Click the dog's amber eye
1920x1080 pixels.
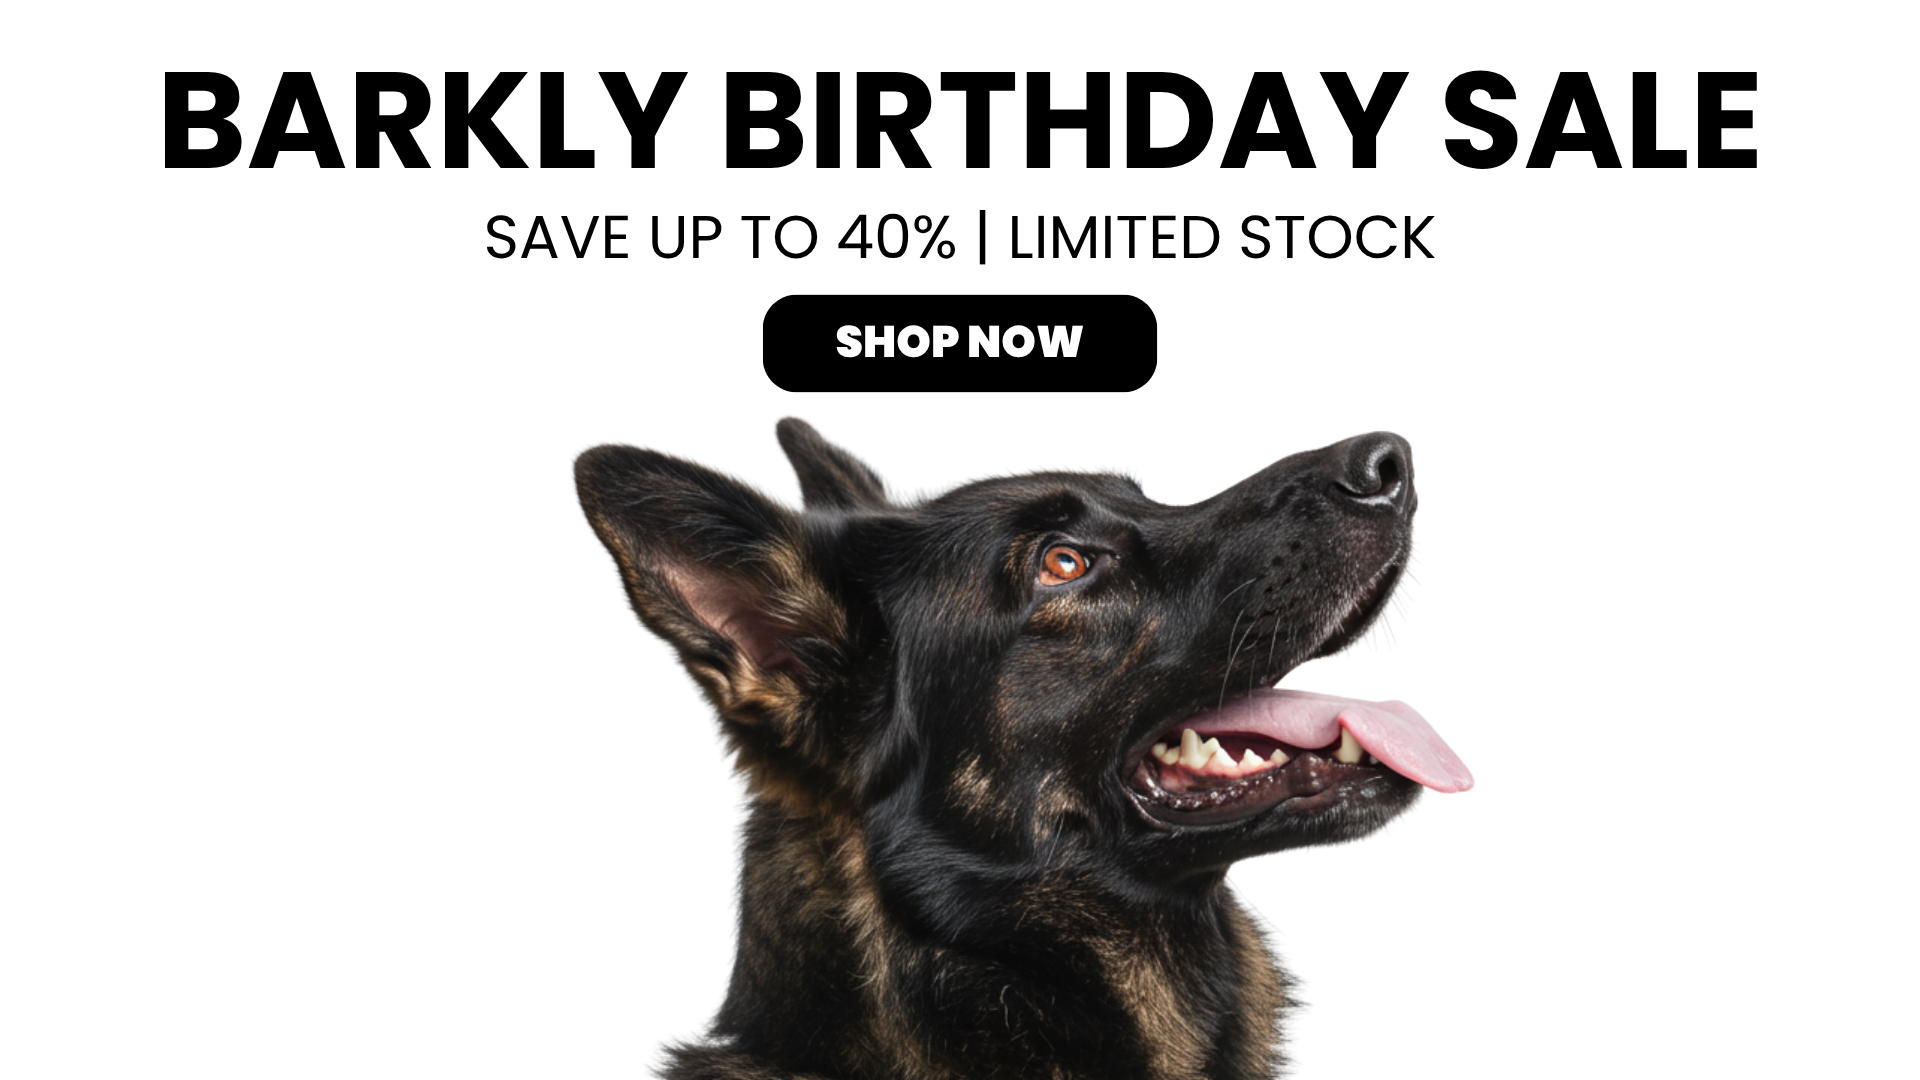click(x=1063, y=564)
